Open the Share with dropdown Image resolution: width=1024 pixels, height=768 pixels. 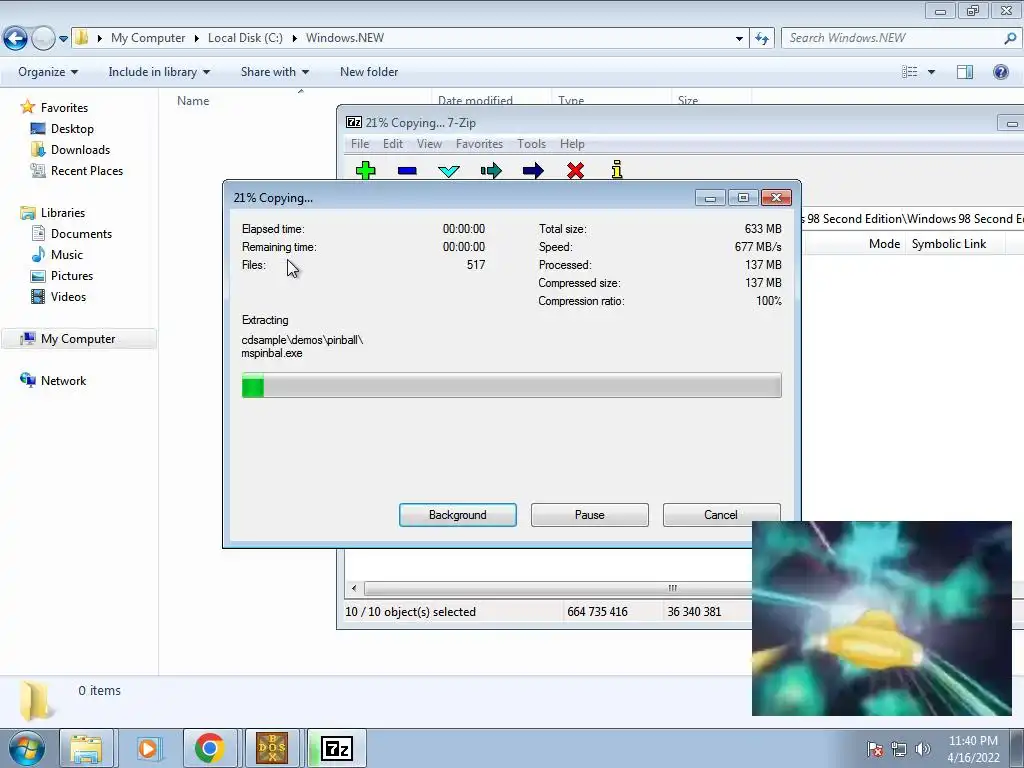coord(274,72)
